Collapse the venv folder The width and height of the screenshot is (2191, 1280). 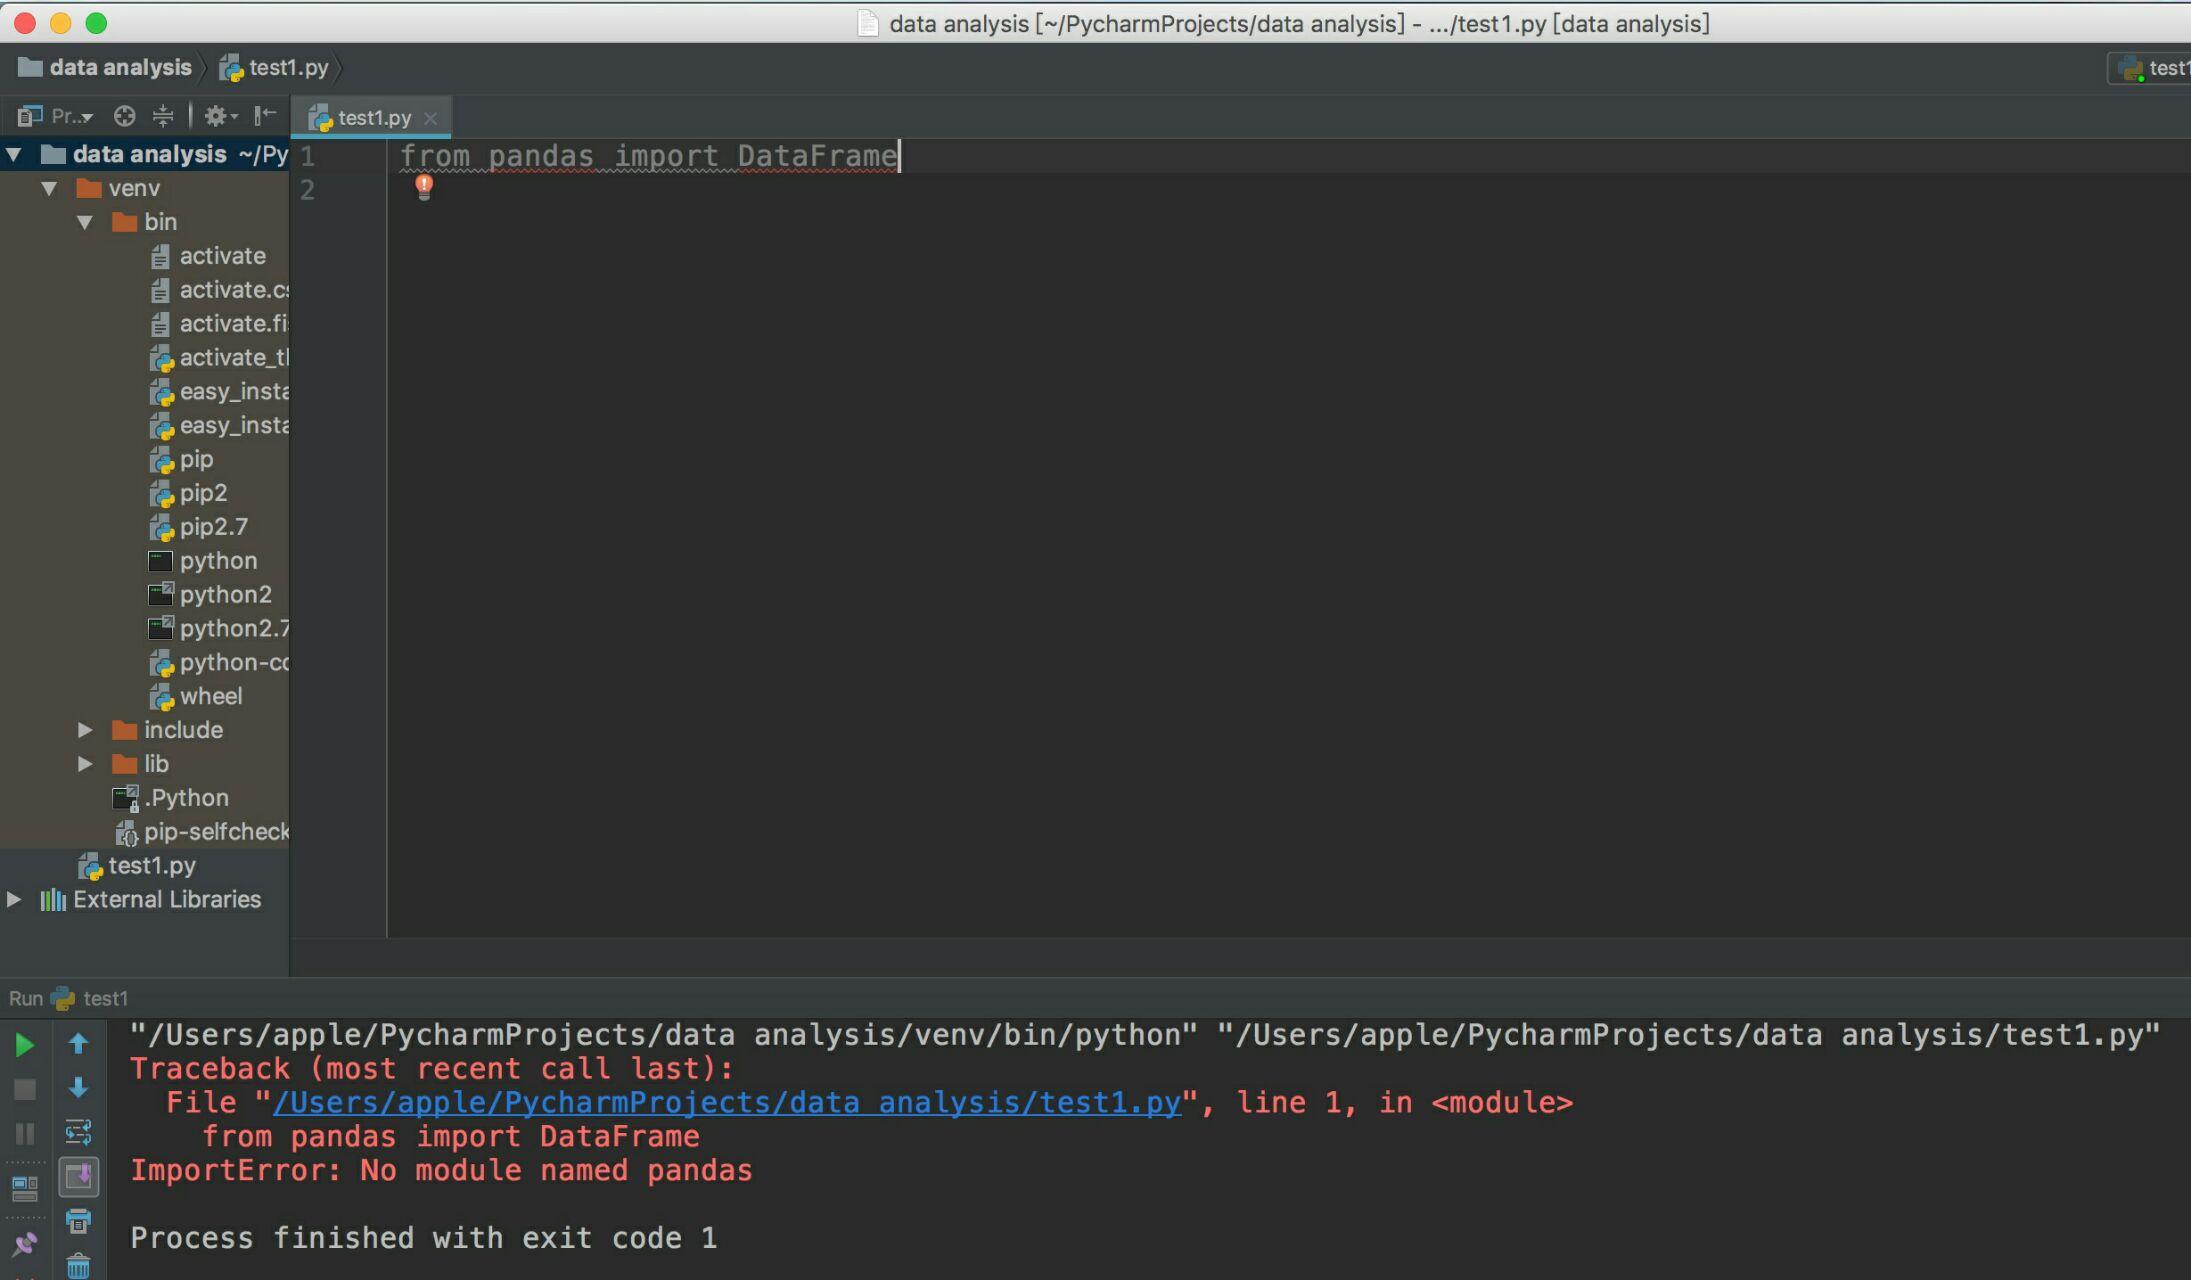(x=49, y=188)
